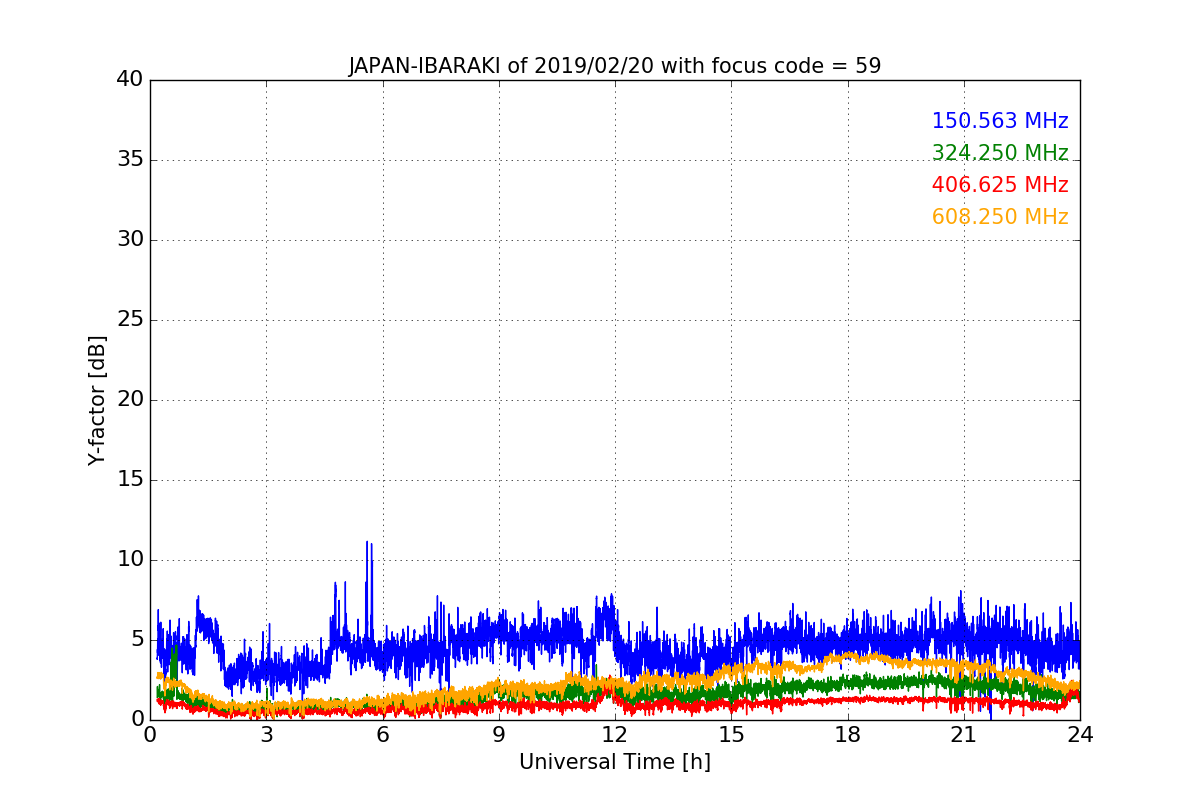
Task: Click x-axis tick value 12
Action: pyautogui.click(x=615, y=735)
